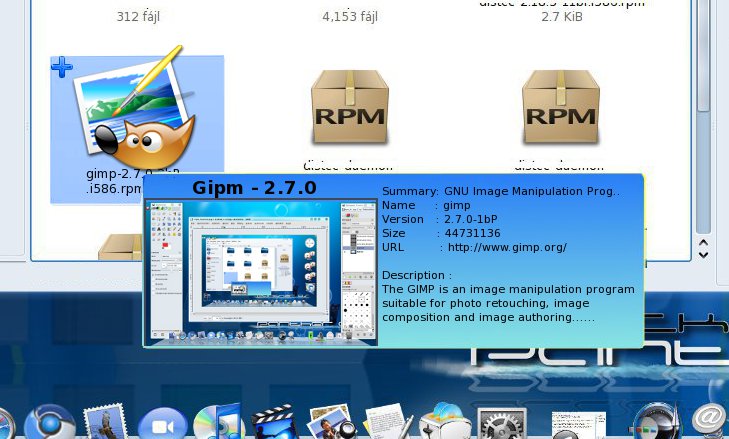The height and width of the screenshot is (439, 729).
Task: Select the gimp-2.7.0 rpm file icon
Action: click(135, 106)
